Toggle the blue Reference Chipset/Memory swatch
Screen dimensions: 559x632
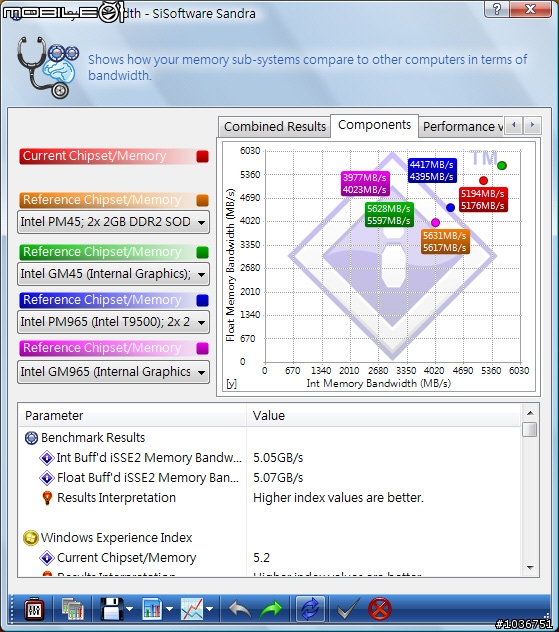point(202,300)
